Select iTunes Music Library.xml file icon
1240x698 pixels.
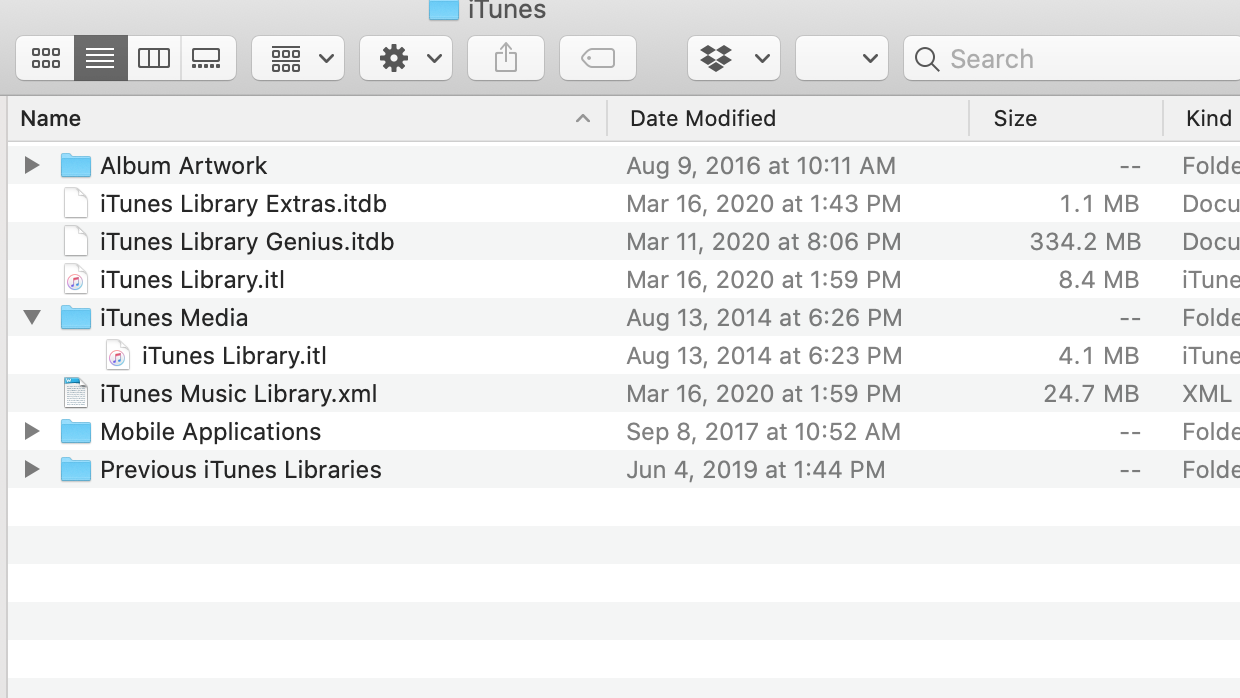(76, 393)
